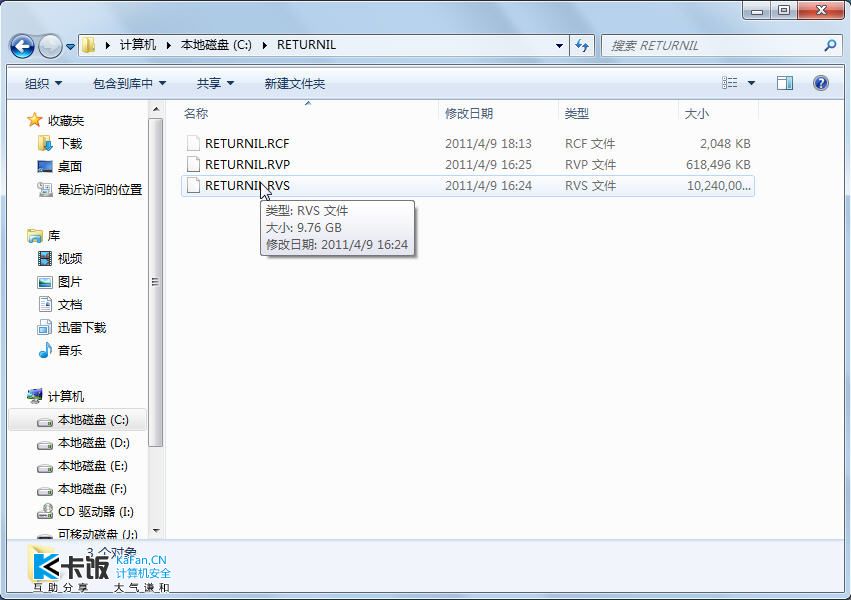This screenshot has width=851, height=600.
Task: Open the 共享 menu
Action: [215, 84]
